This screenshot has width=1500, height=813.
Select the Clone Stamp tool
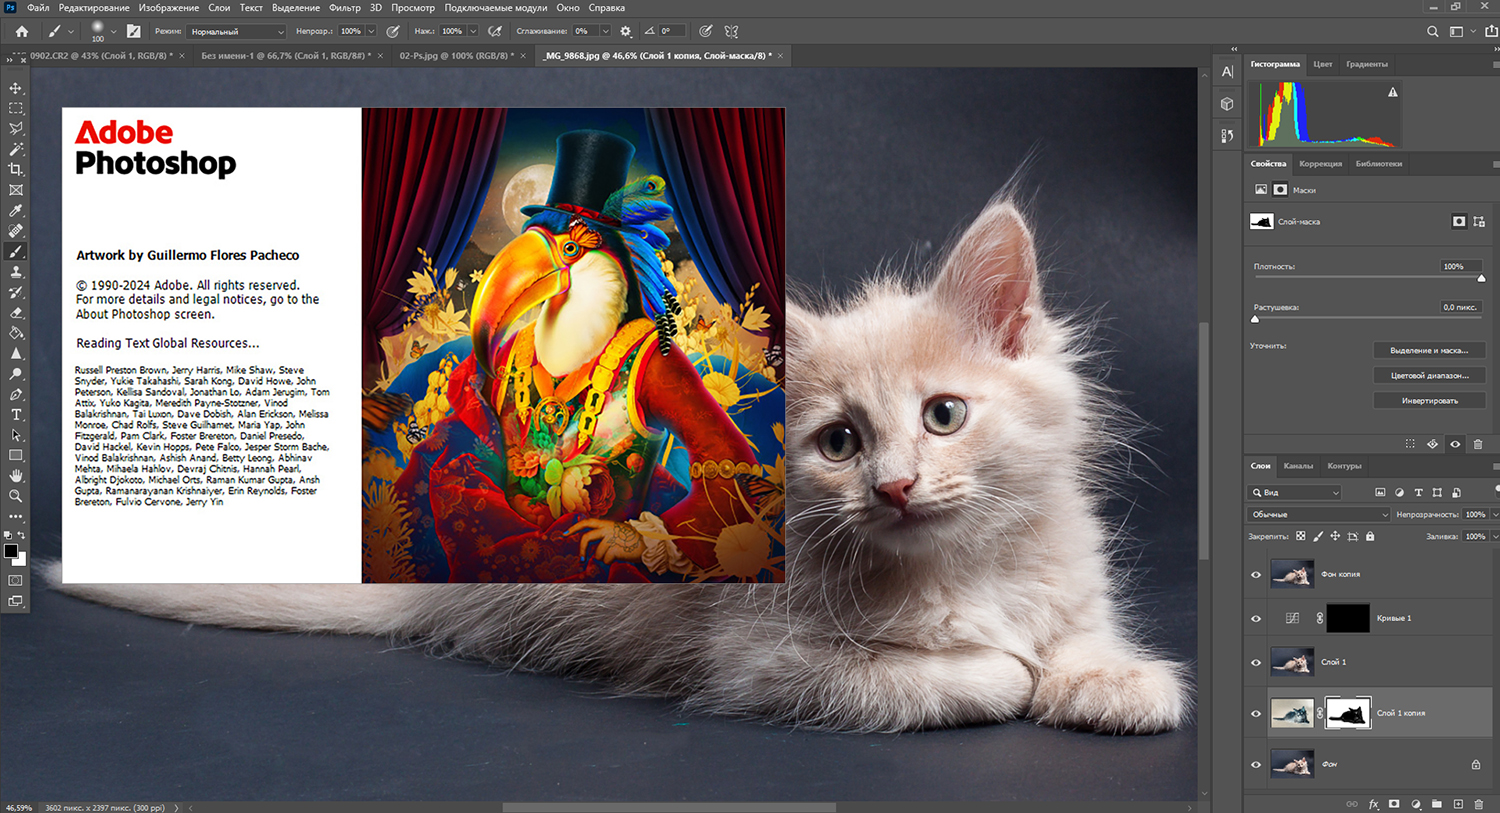pos(16,272)
